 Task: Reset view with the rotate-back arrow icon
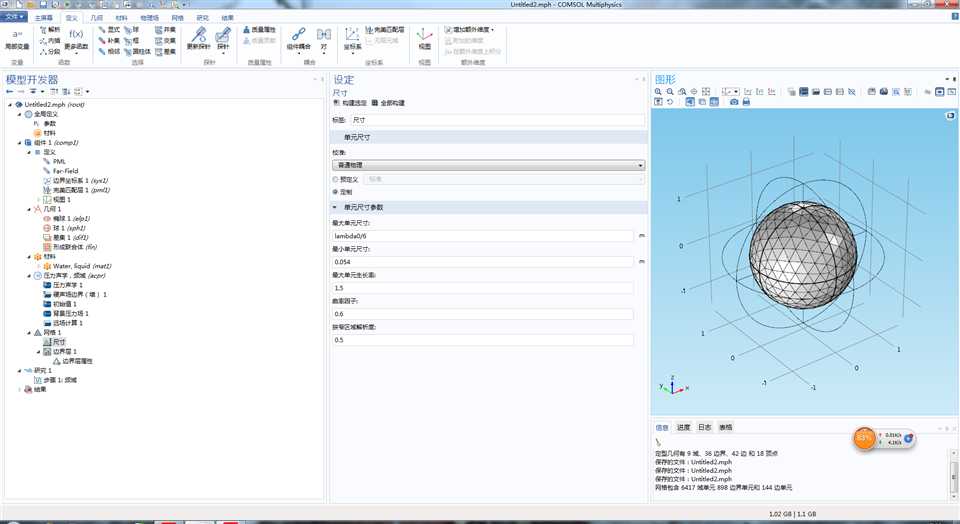coord(670,102)
